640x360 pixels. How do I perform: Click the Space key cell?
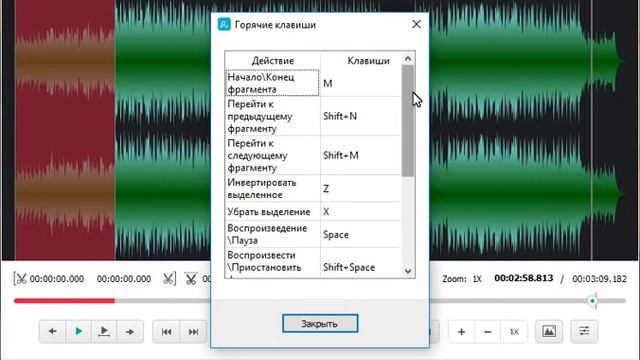pyautogui.click(x=361, y=234)
